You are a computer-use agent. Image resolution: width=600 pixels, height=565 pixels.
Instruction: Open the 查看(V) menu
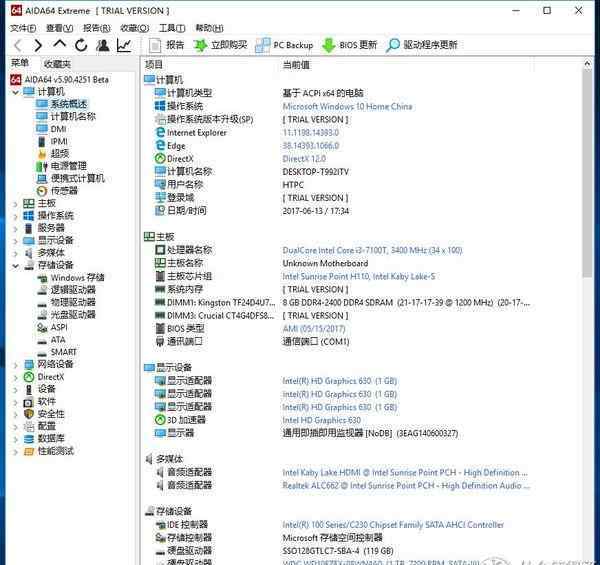point(59,28)
